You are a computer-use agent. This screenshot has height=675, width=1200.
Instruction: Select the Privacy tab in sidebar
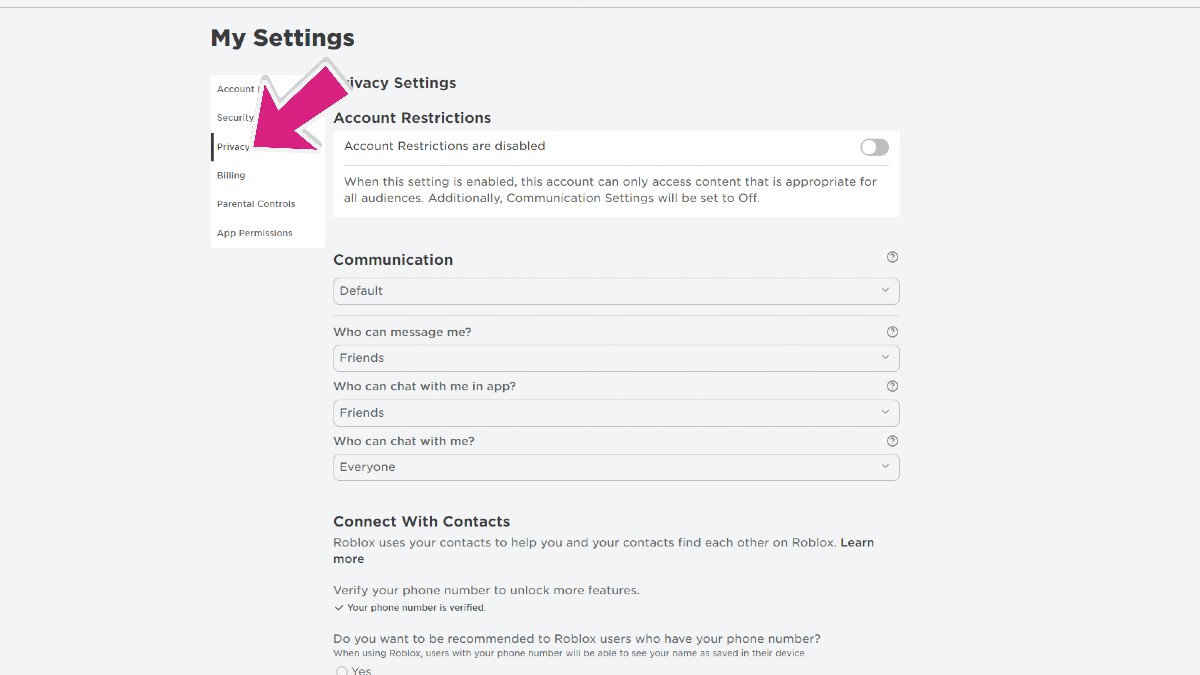(233, 147)
